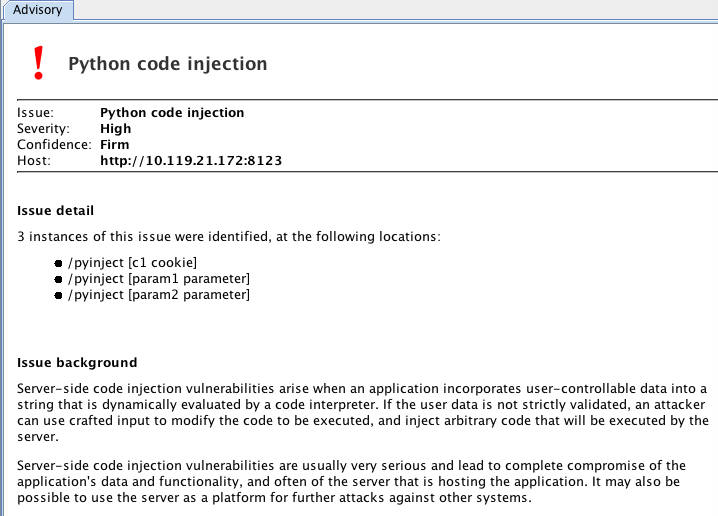This screenshot has height=516, width=718.
Task: Click the /pyinject param2 parameter entry
Action: 159,294
